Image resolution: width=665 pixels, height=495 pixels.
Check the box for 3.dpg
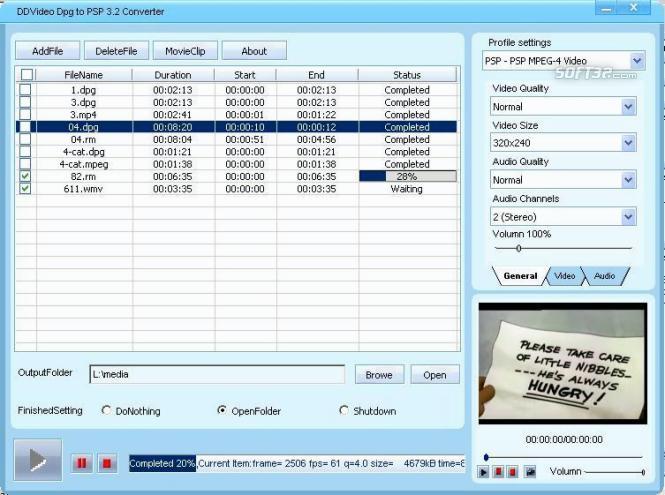[25, 102]
